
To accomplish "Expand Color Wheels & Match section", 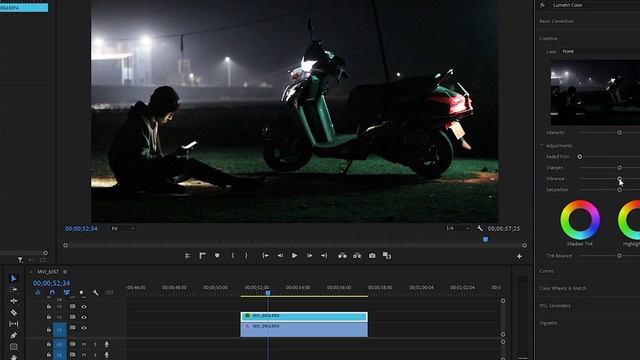I will coord(562,288).
